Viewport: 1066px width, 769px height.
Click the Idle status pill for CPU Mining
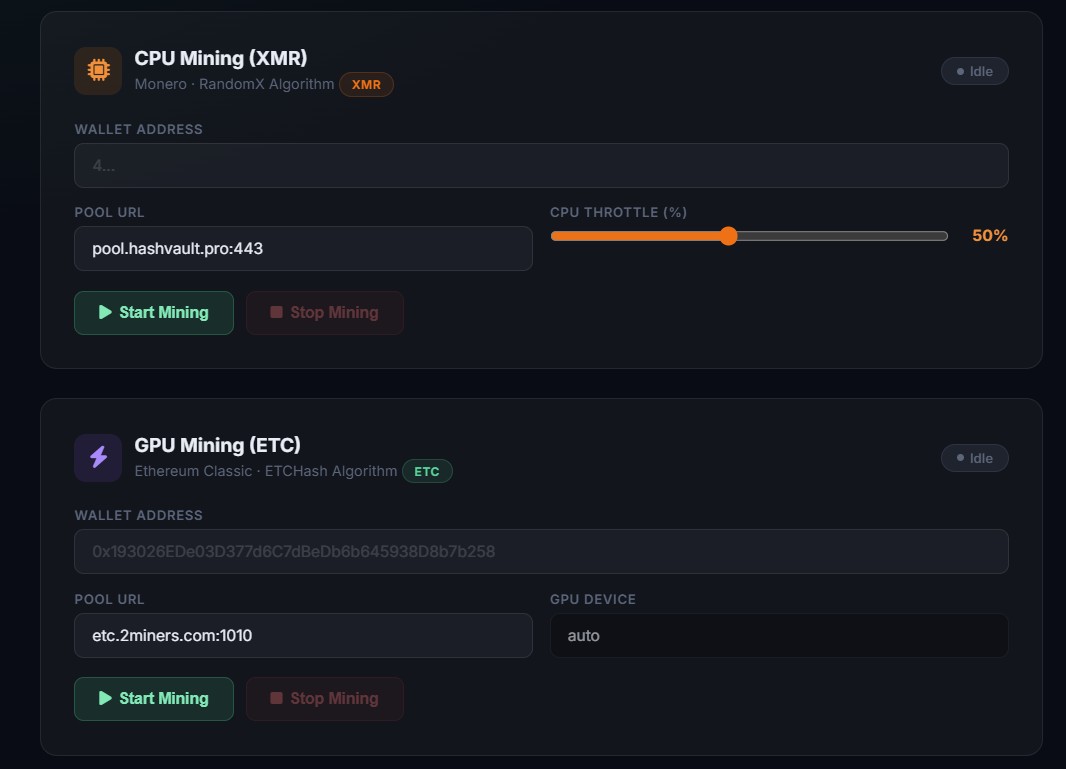tap(974, 71)
